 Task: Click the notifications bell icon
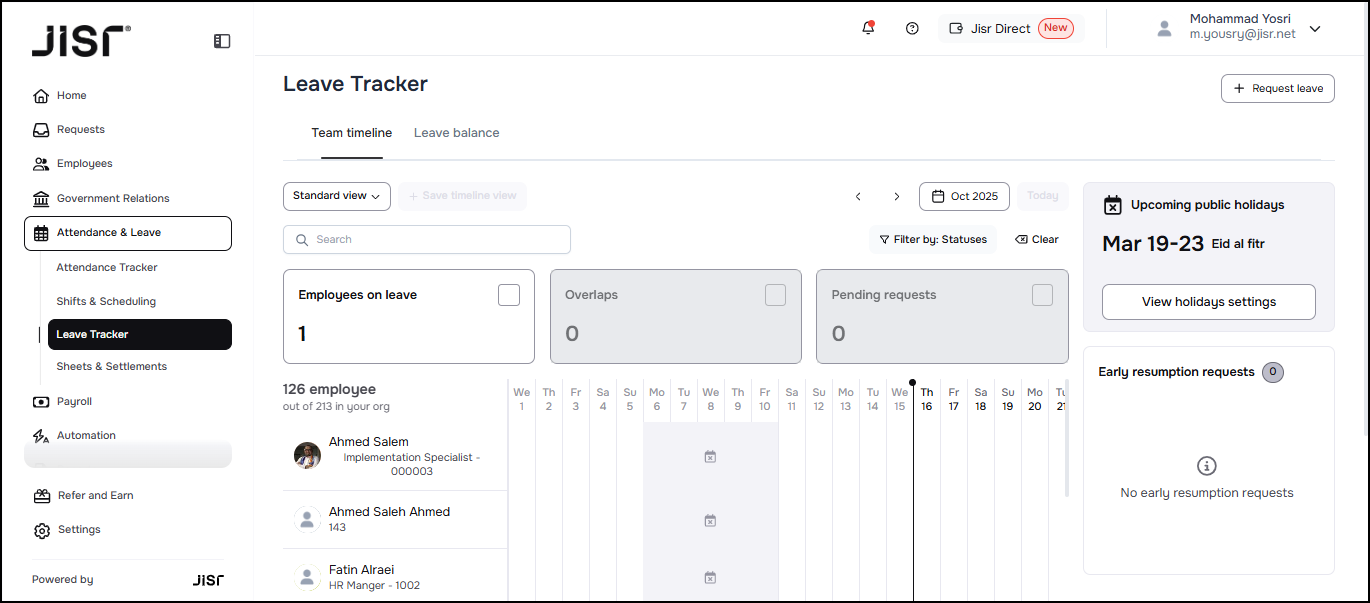(868, 28)
